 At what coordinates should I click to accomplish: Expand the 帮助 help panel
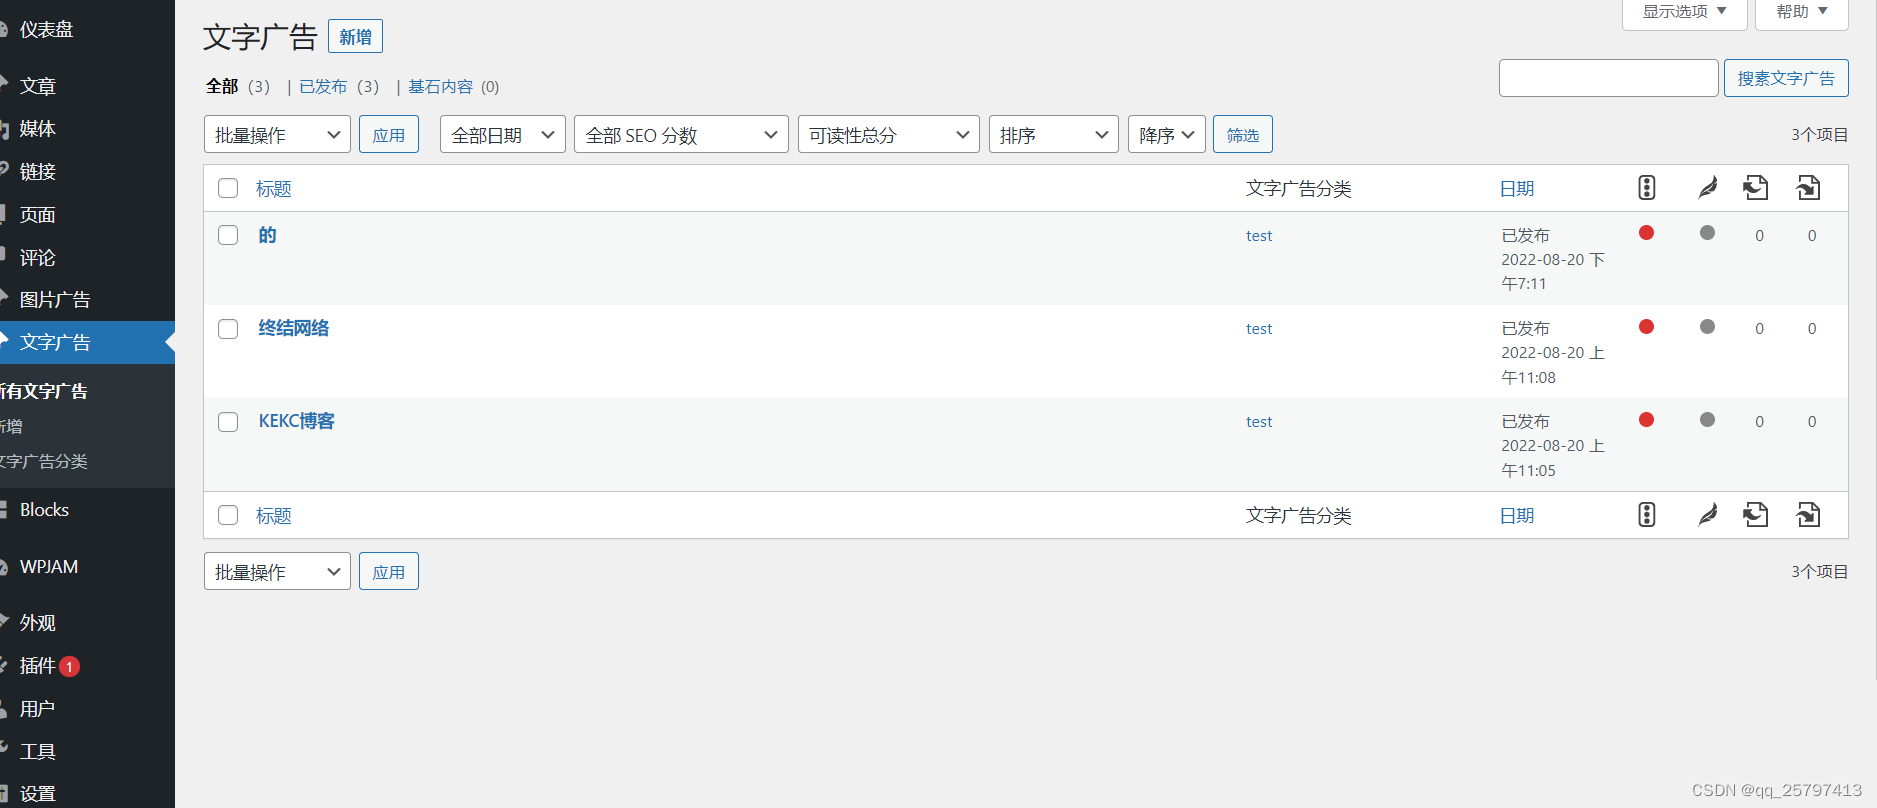coord(1802,12)
